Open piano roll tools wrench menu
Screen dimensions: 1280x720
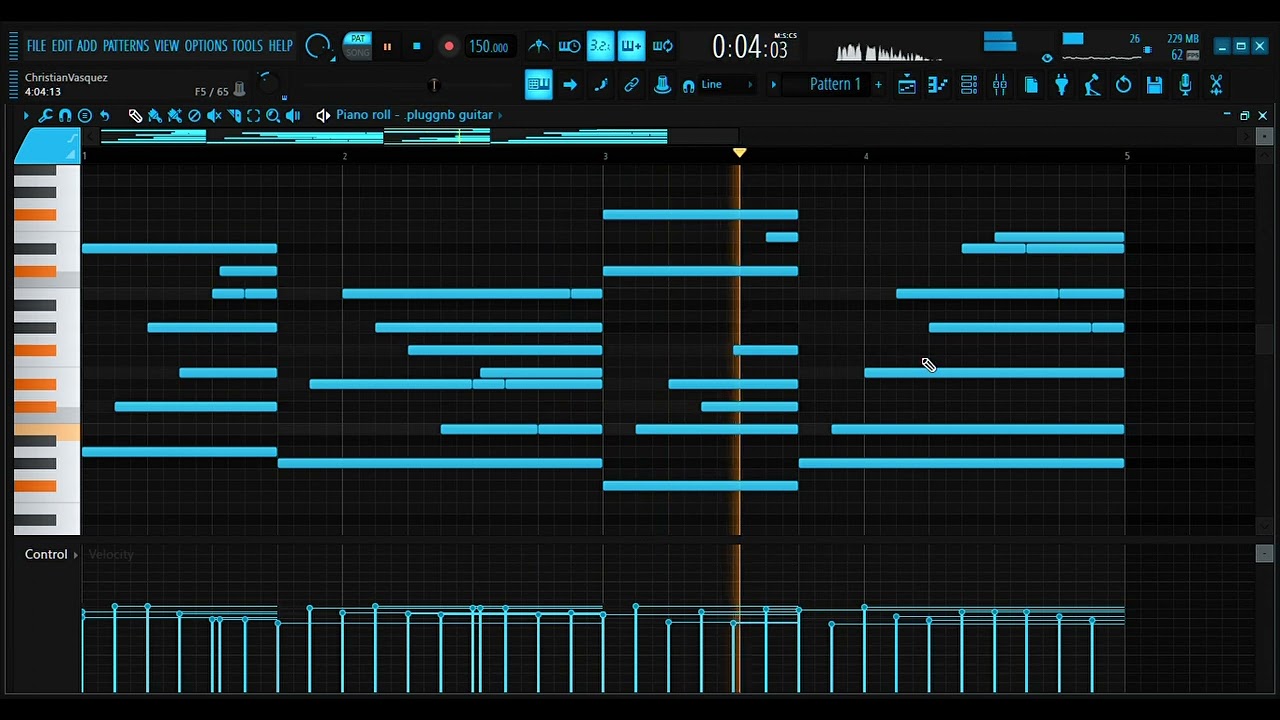pos(45,116)
